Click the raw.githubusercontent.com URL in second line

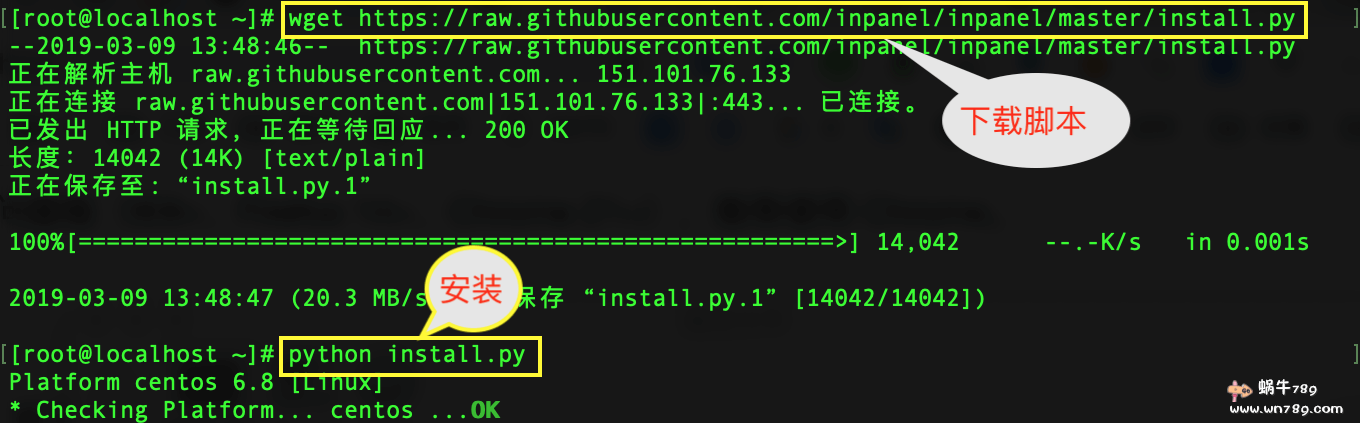coord(826,47)
